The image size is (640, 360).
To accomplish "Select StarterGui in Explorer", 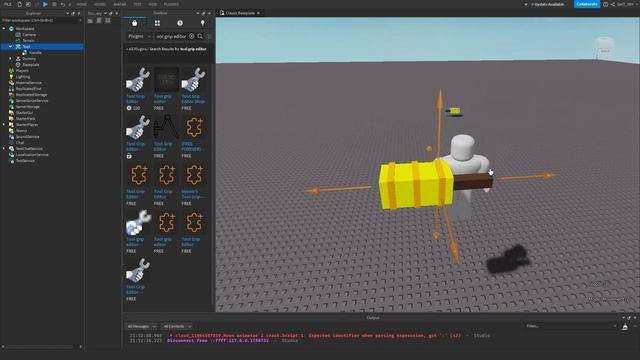I will pyautogui.click(x=24, y=113).
